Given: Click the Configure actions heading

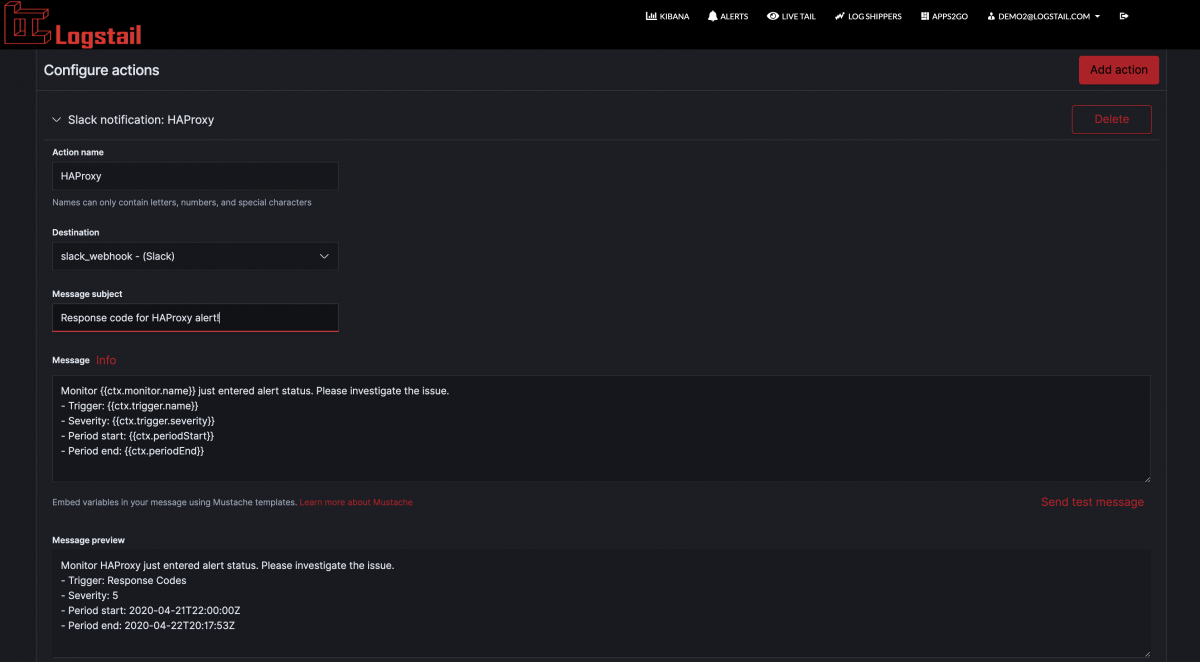Looking at the screenshot, I should pos(101,70).
